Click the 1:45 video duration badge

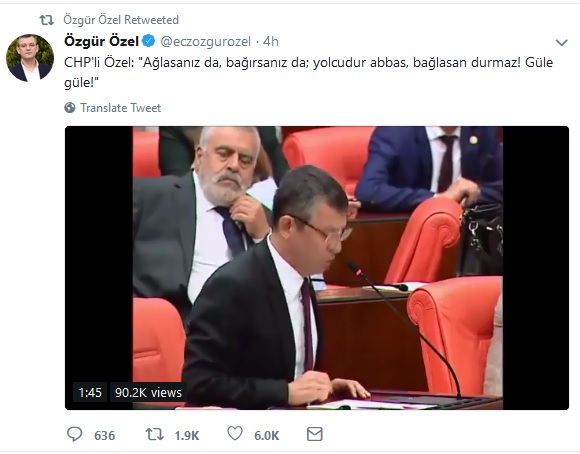pyautogui.click(x=90, y=392)
